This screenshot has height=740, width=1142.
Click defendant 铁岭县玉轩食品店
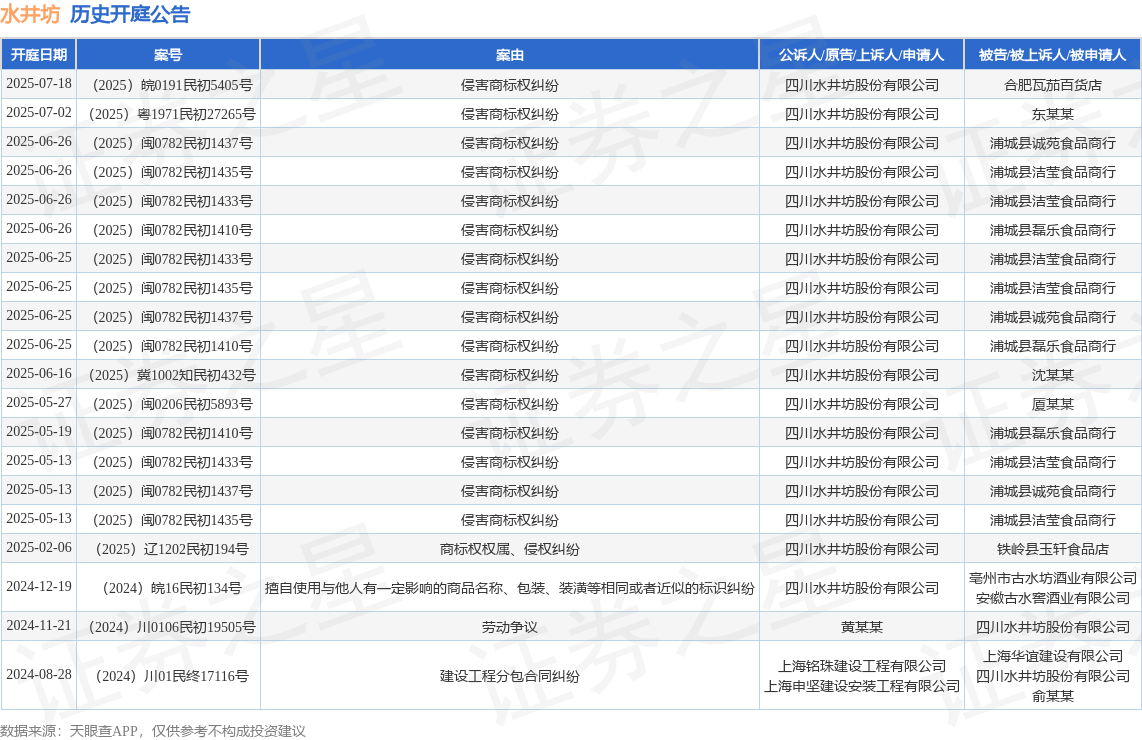tap(1052, 549)
